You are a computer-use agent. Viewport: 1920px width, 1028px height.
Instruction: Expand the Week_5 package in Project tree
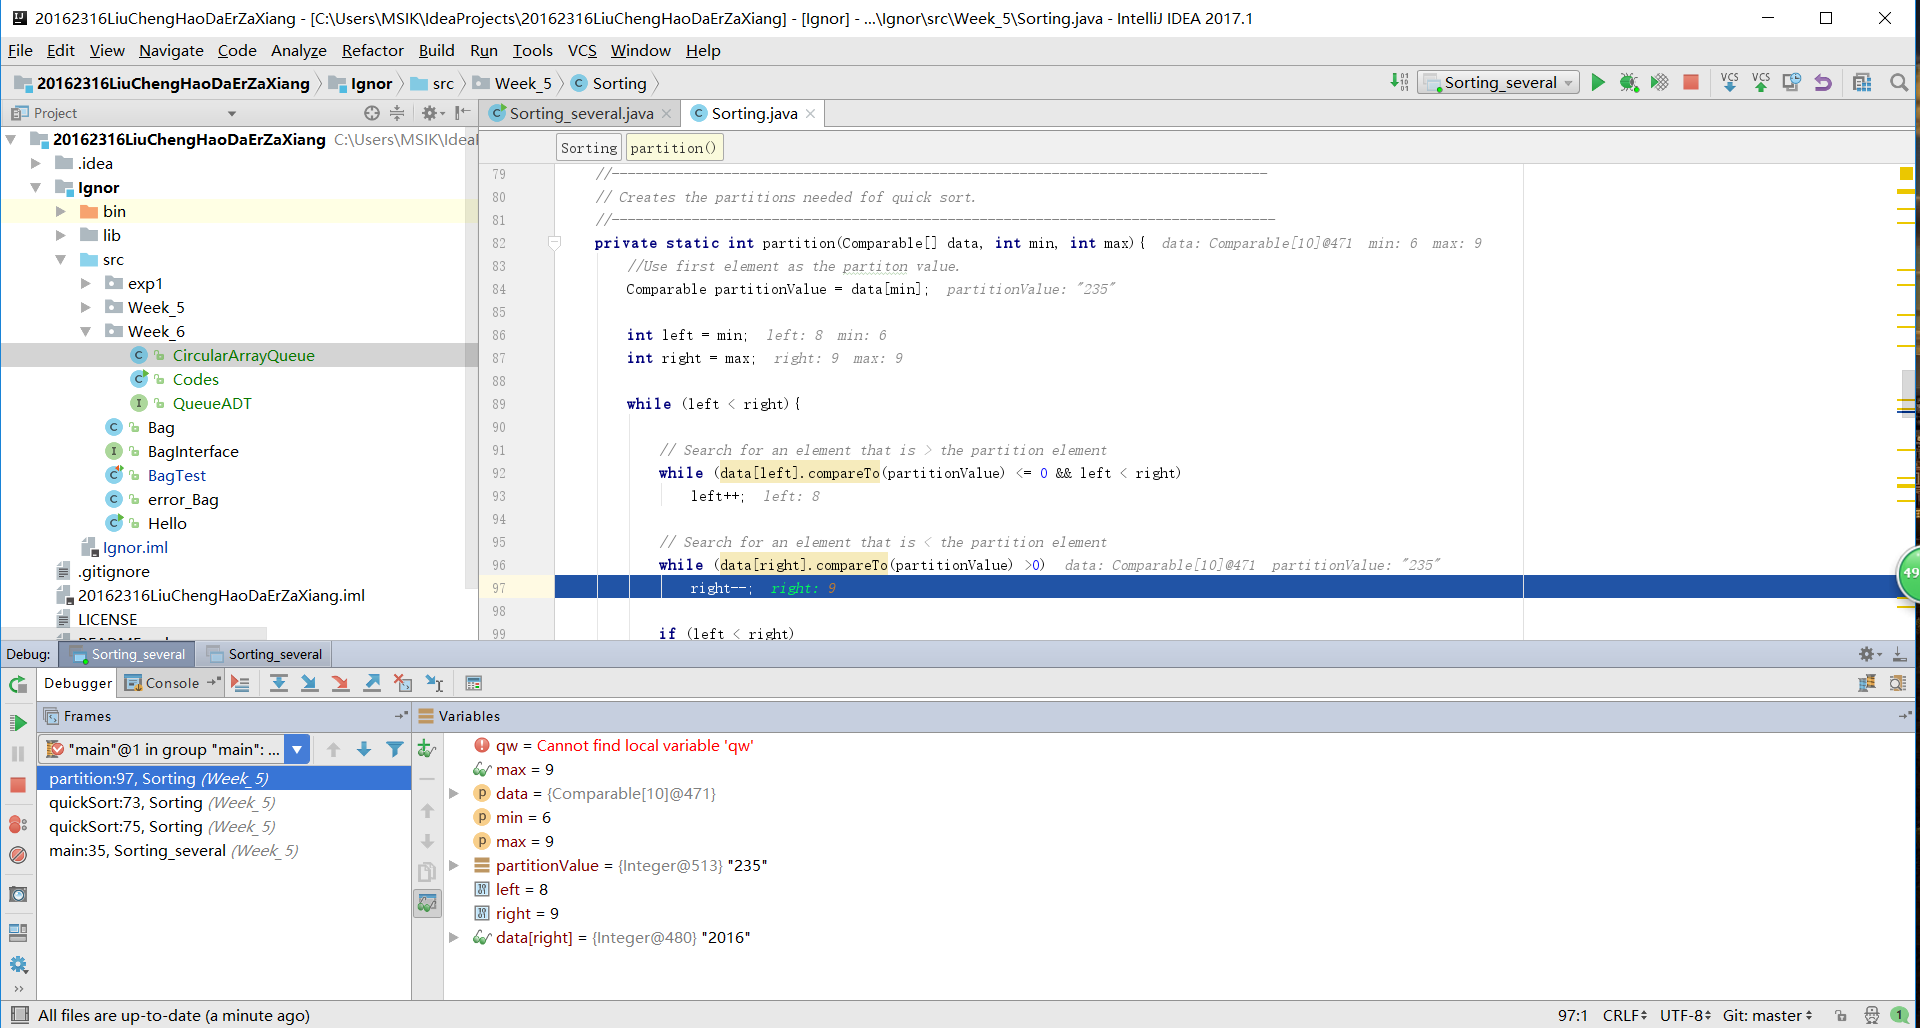point(86,307)
